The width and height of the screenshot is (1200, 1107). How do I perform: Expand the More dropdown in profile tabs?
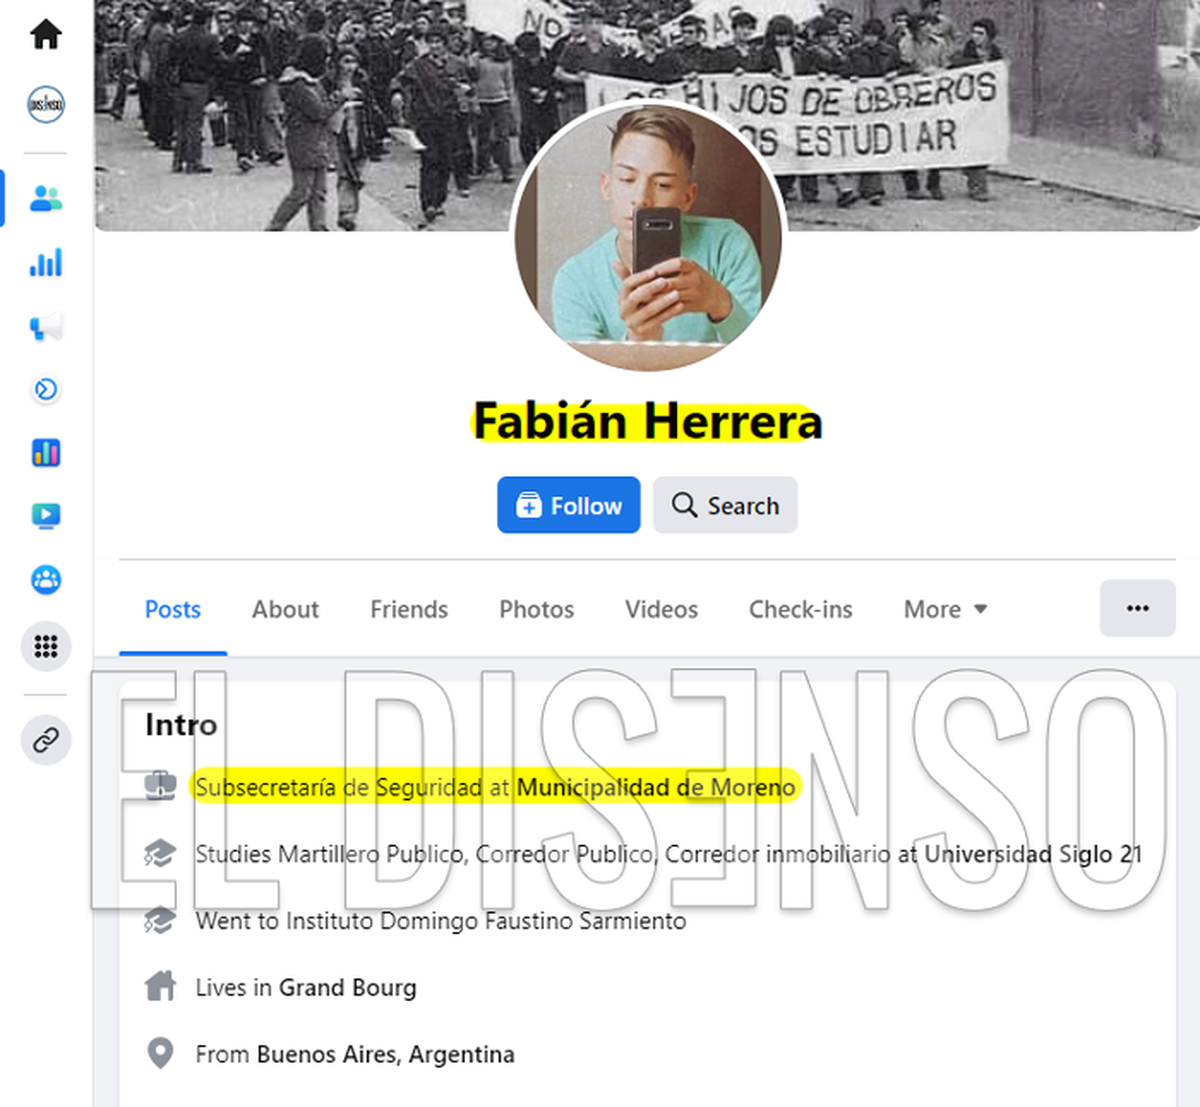945,609
